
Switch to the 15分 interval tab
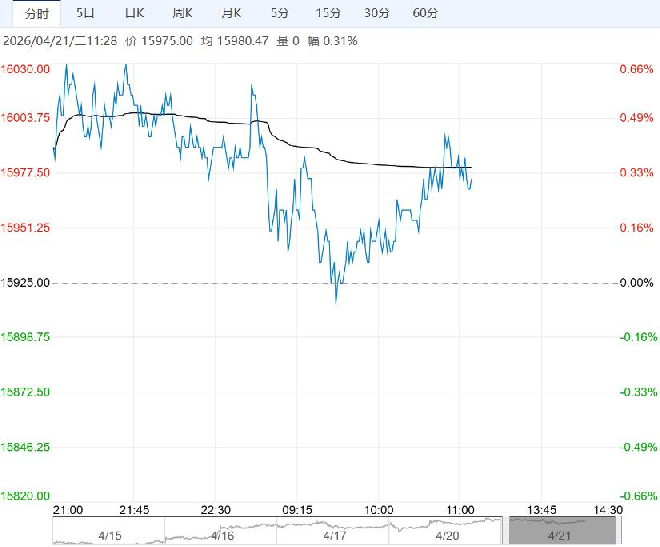[327, 12]
